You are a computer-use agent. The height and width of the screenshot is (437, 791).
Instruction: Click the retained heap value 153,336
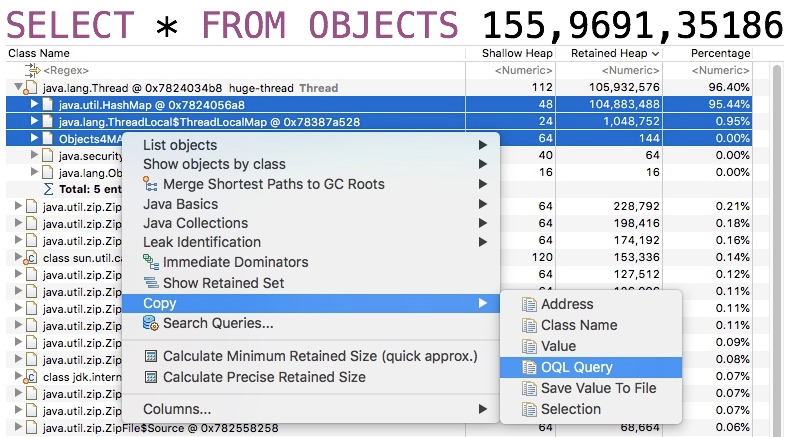coord(636,257)
